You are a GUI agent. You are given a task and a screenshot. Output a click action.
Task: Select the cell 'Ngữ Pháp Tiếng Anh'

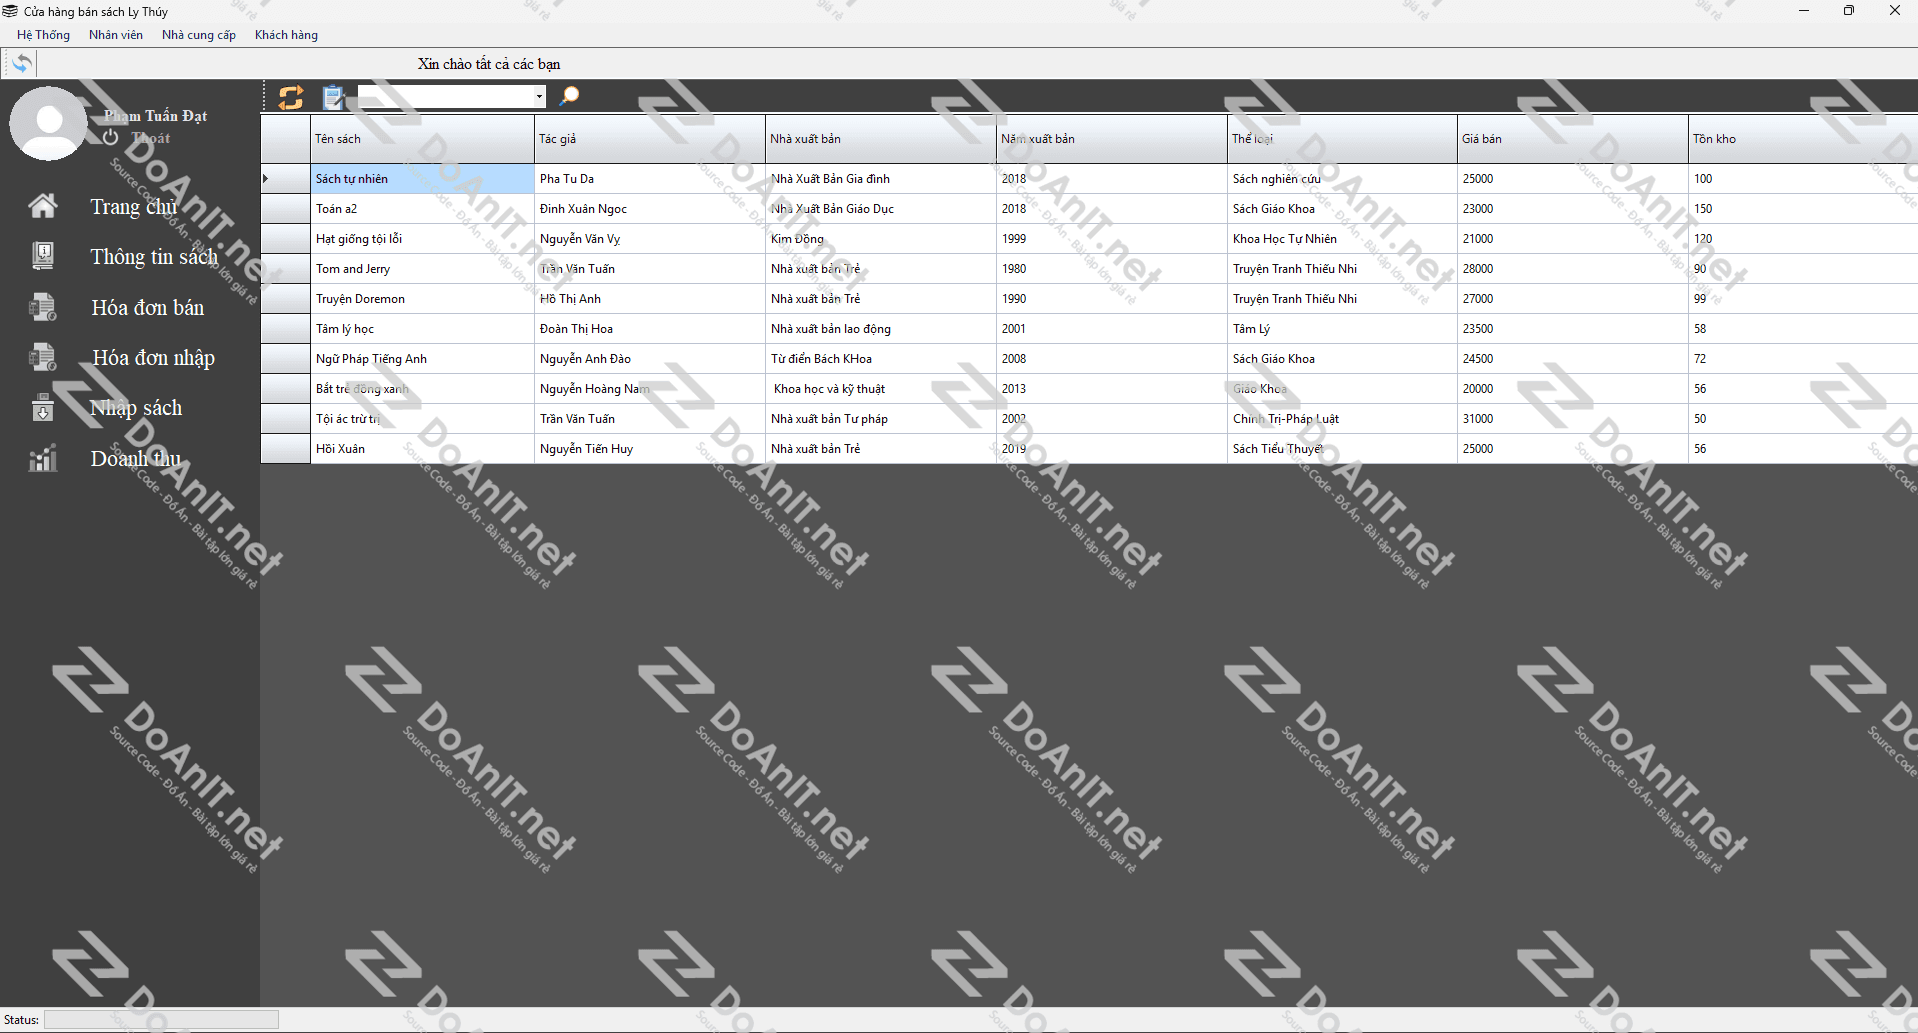[x=422, y=359]
